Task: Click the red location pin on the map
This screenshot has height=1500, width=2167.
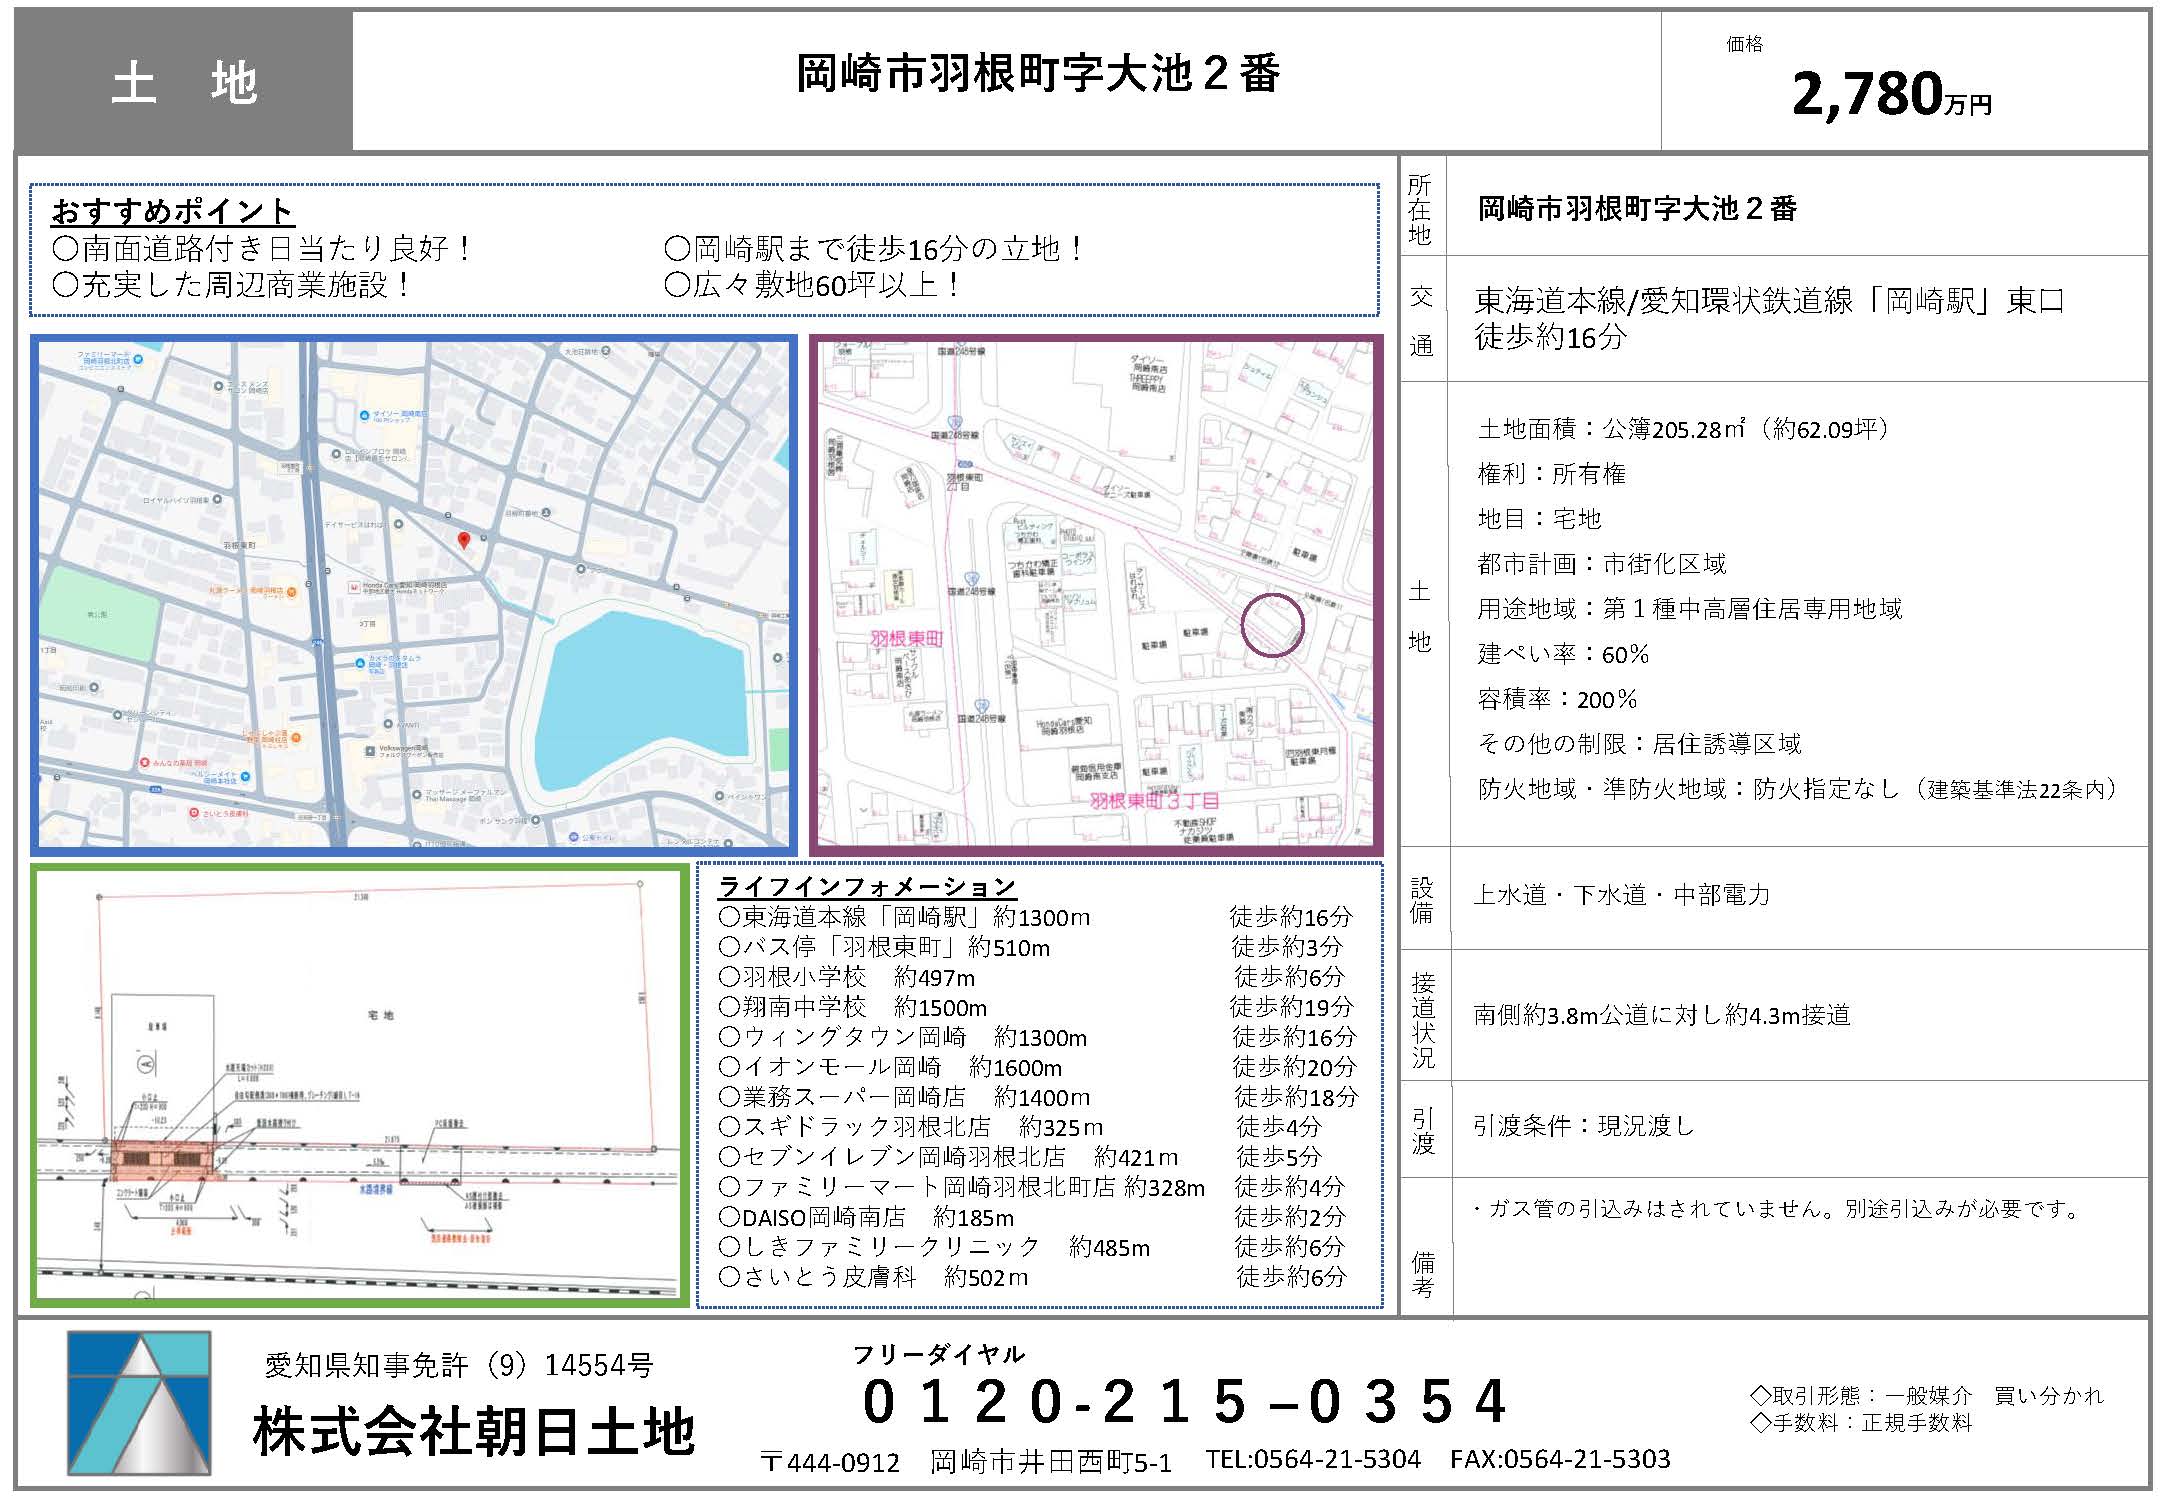Action: pos(464,539)
